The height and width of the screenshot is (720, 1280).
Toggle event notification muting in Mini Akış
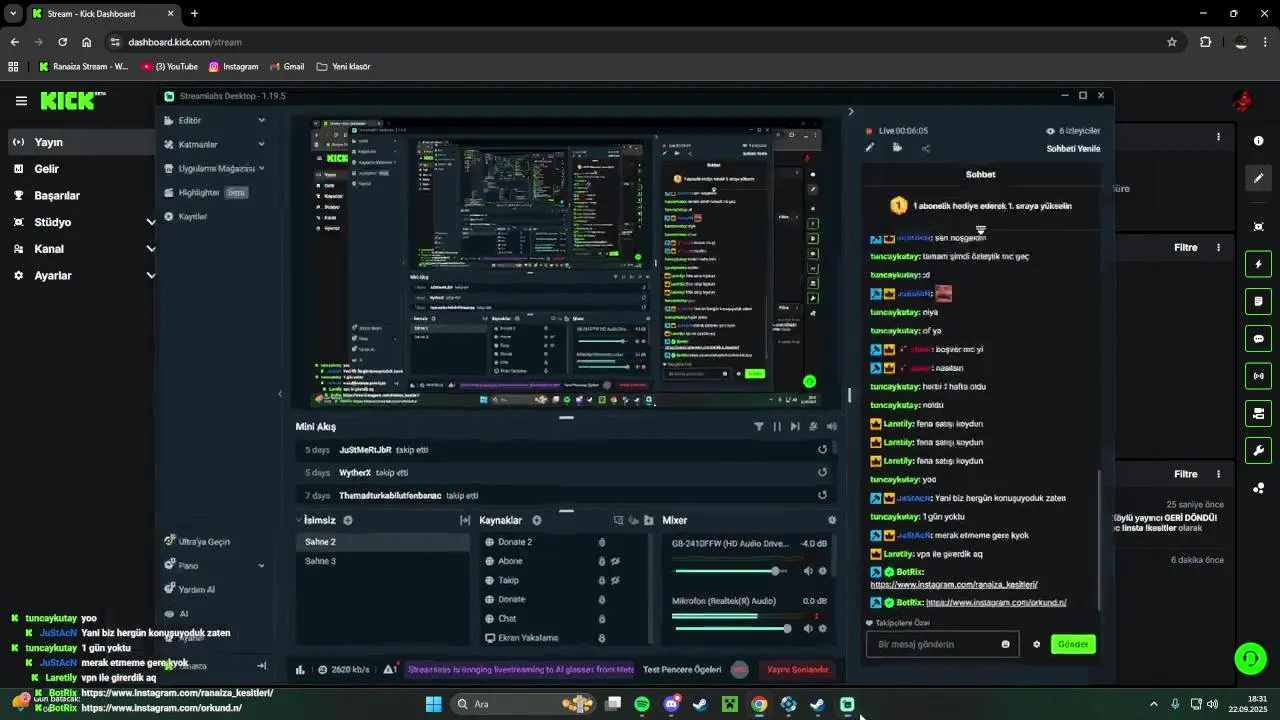pos(813,426)
